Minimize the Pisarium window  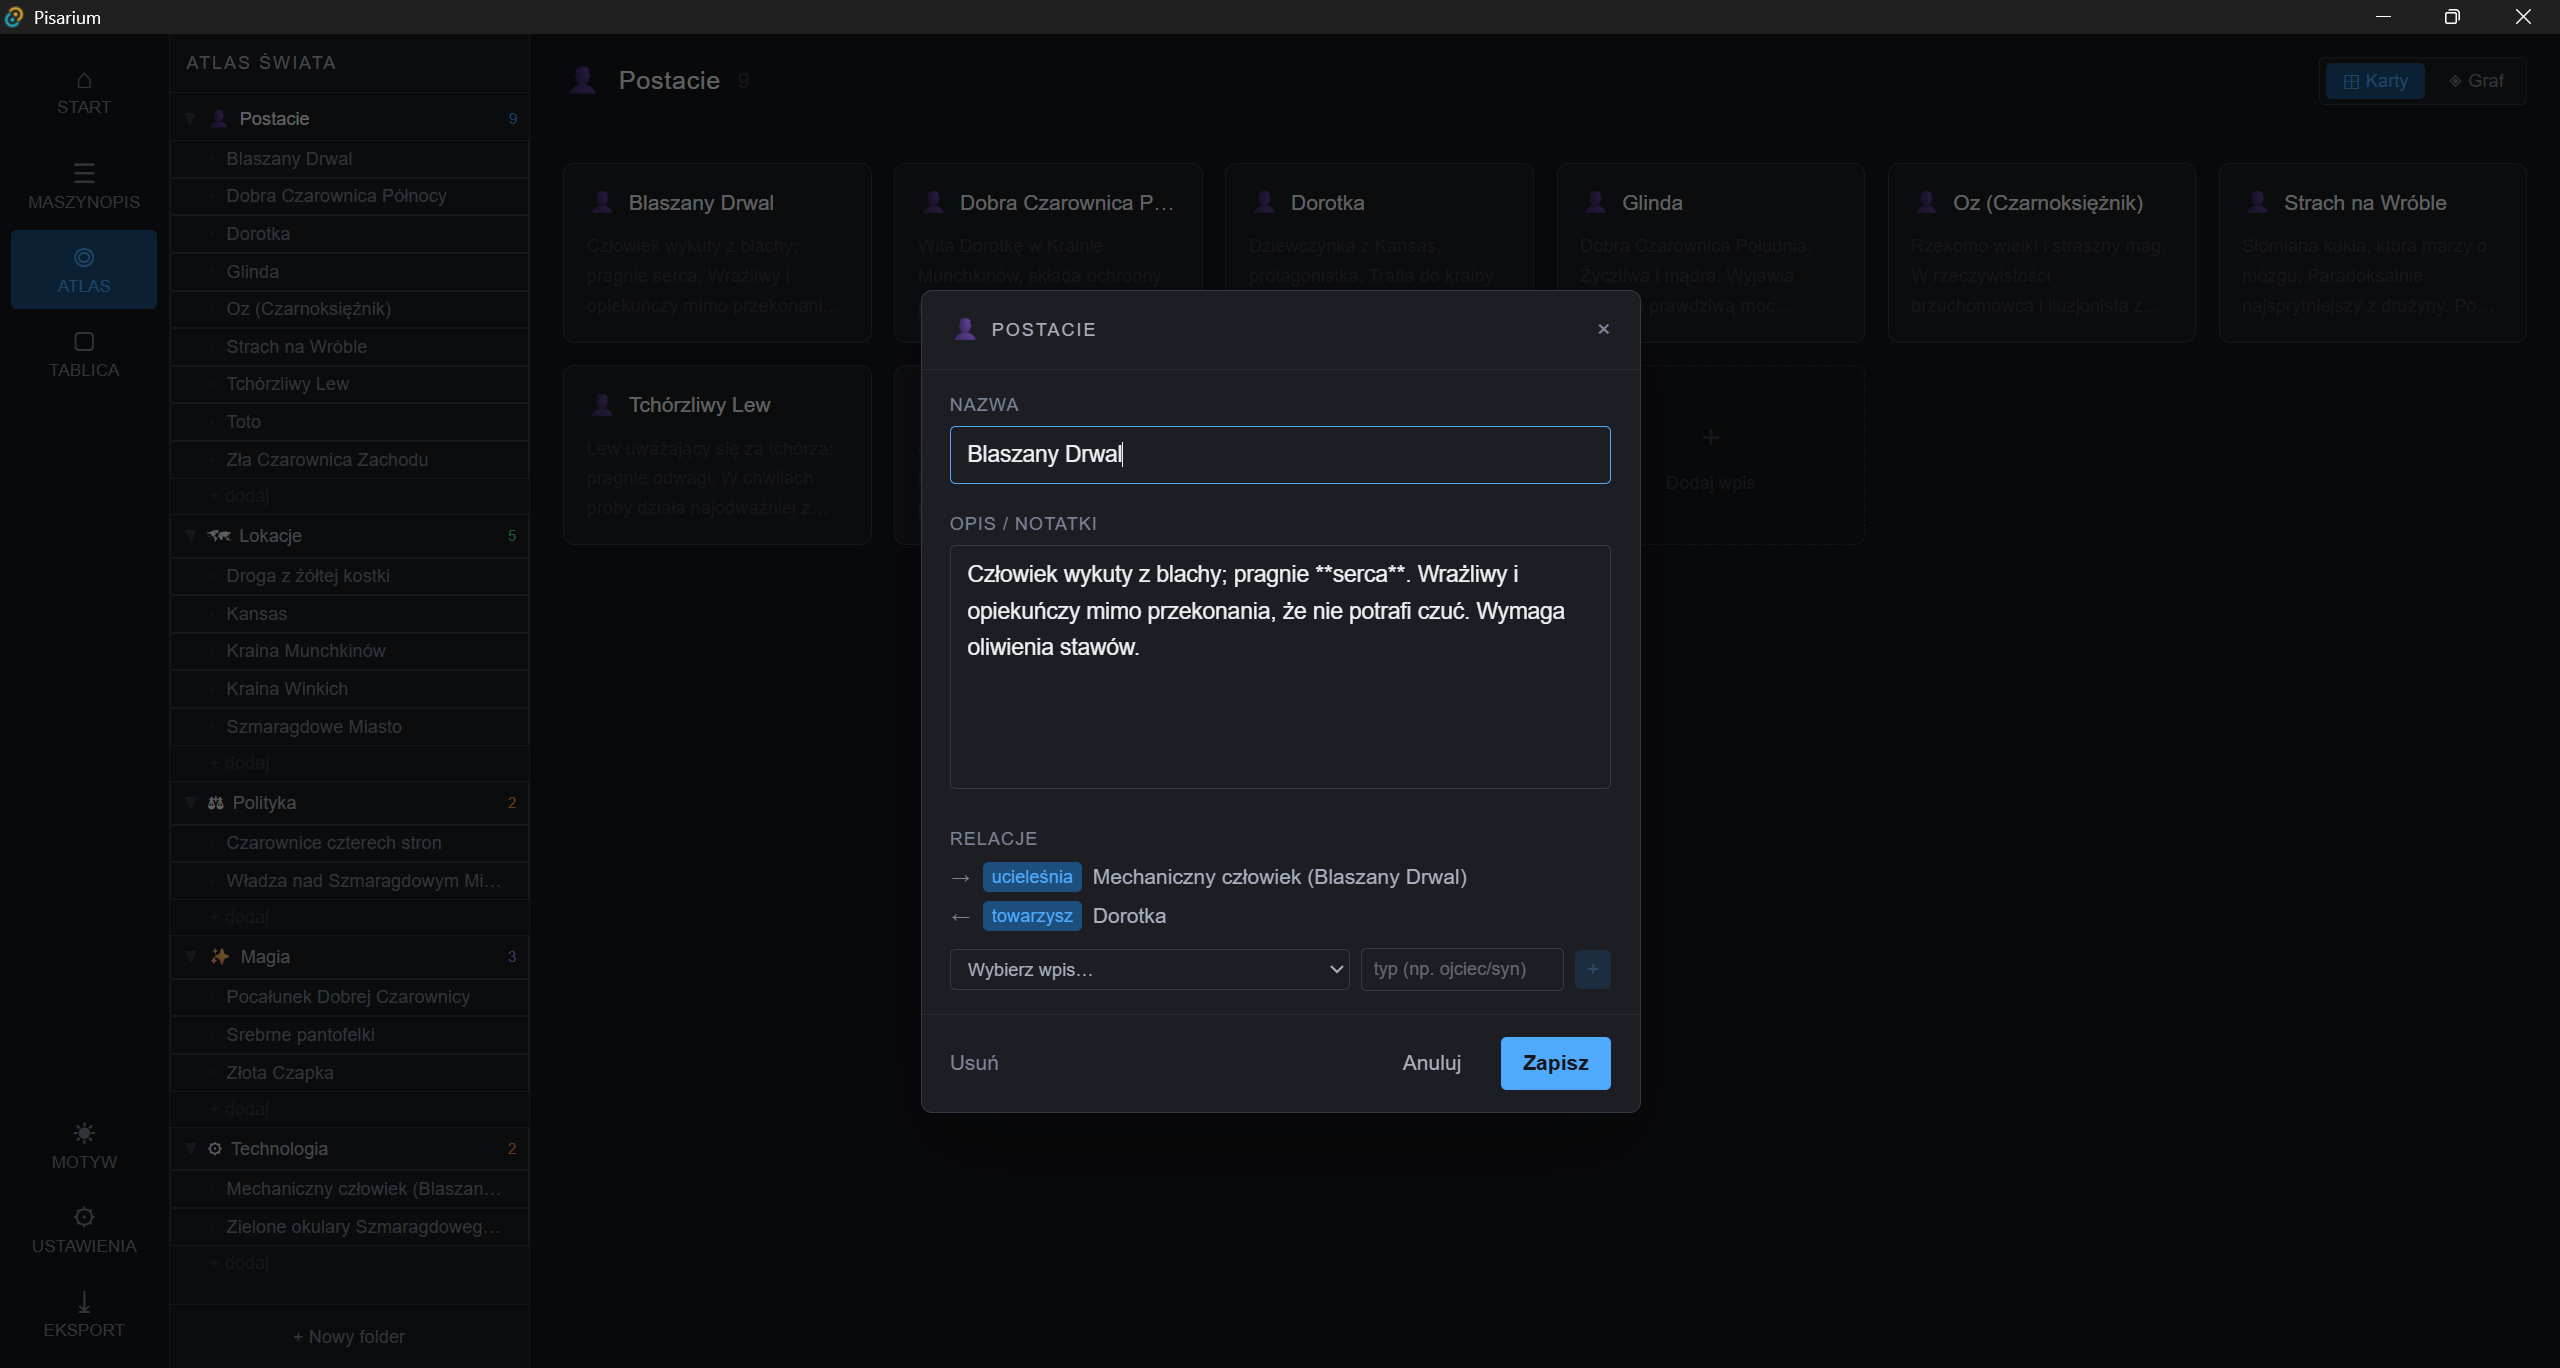[x=2383, y=17]
